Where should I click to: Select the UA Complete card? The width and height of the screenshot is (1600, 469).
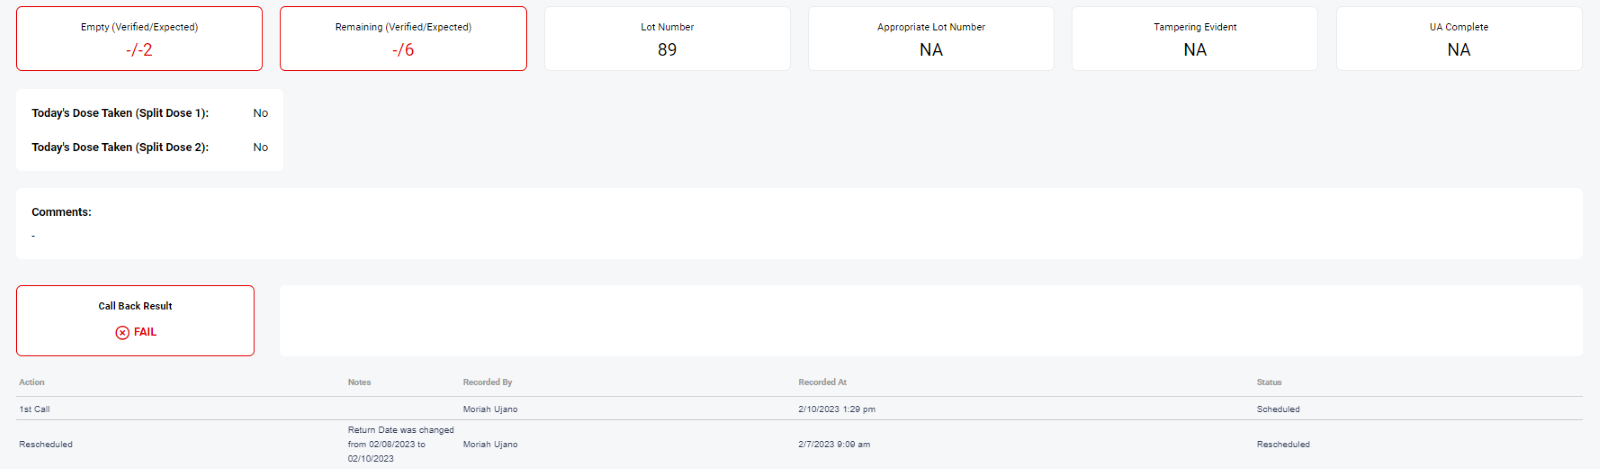click(1458, 39)
